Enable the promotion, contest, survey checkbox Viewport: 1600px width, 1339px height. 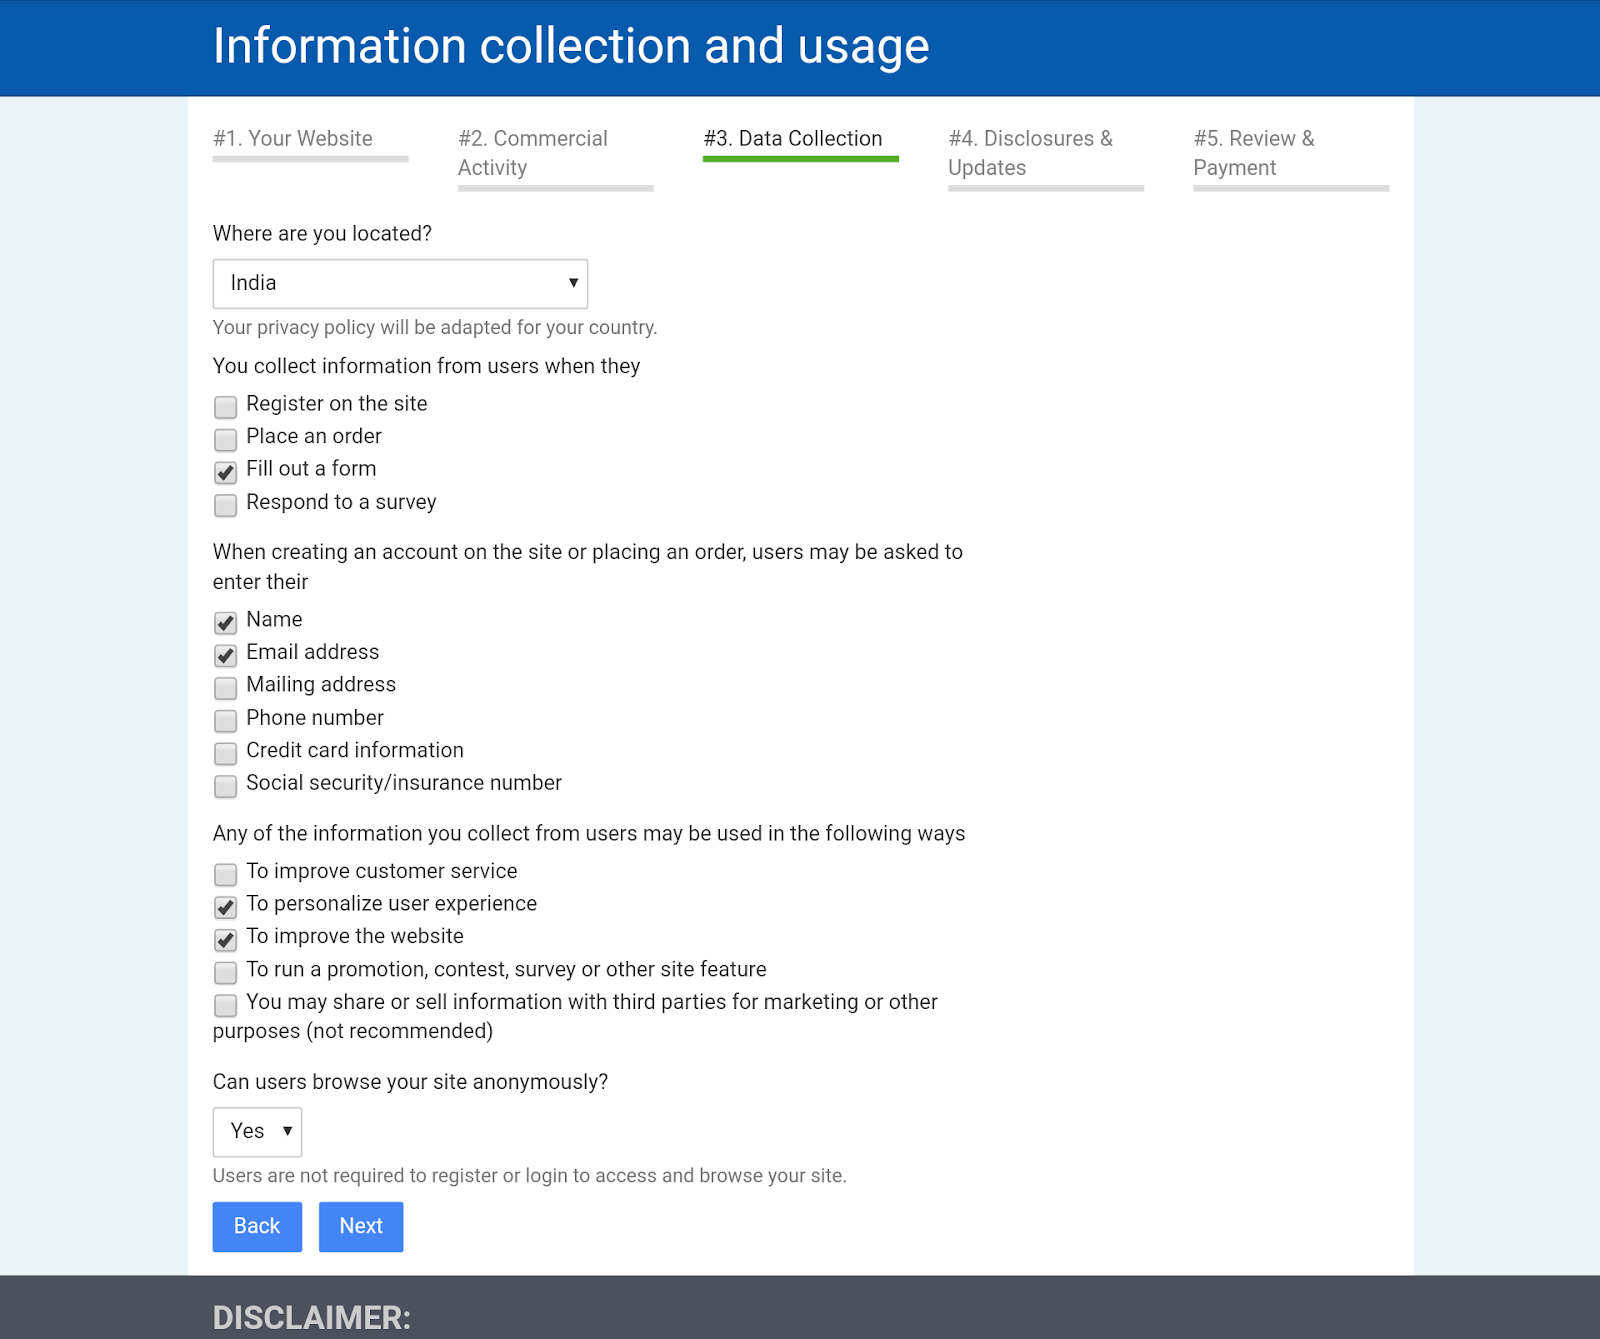click(x=226, y=972)
